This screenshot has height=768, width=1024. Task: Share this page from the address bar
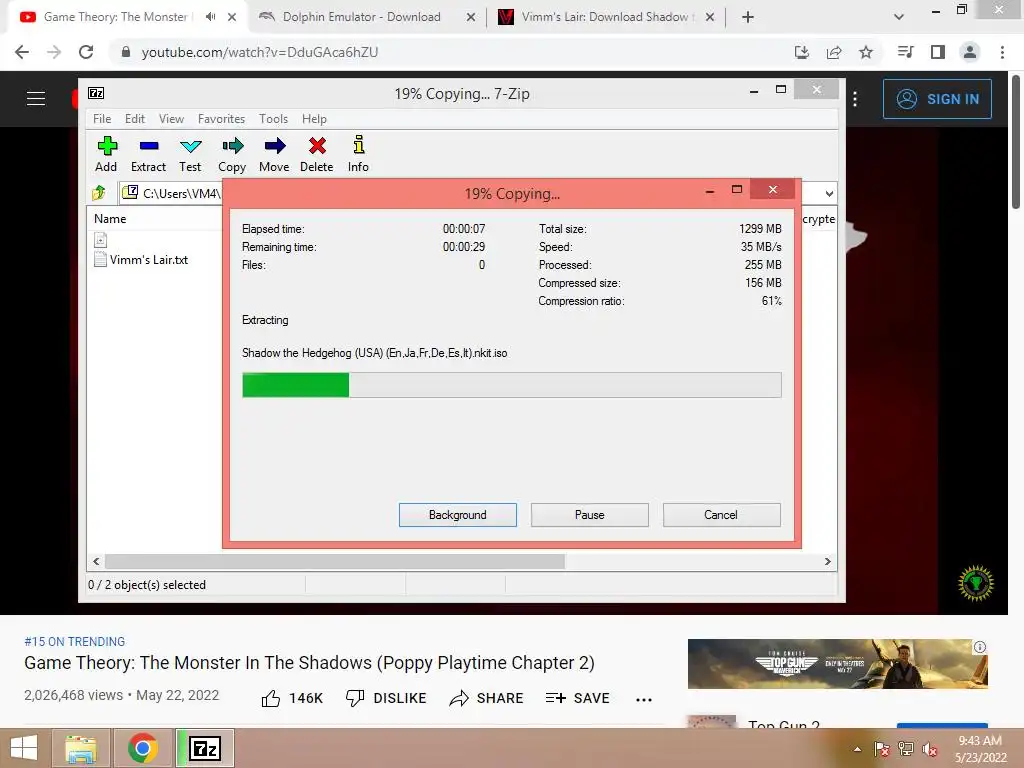pyautogui.click(x=834, y=52)
